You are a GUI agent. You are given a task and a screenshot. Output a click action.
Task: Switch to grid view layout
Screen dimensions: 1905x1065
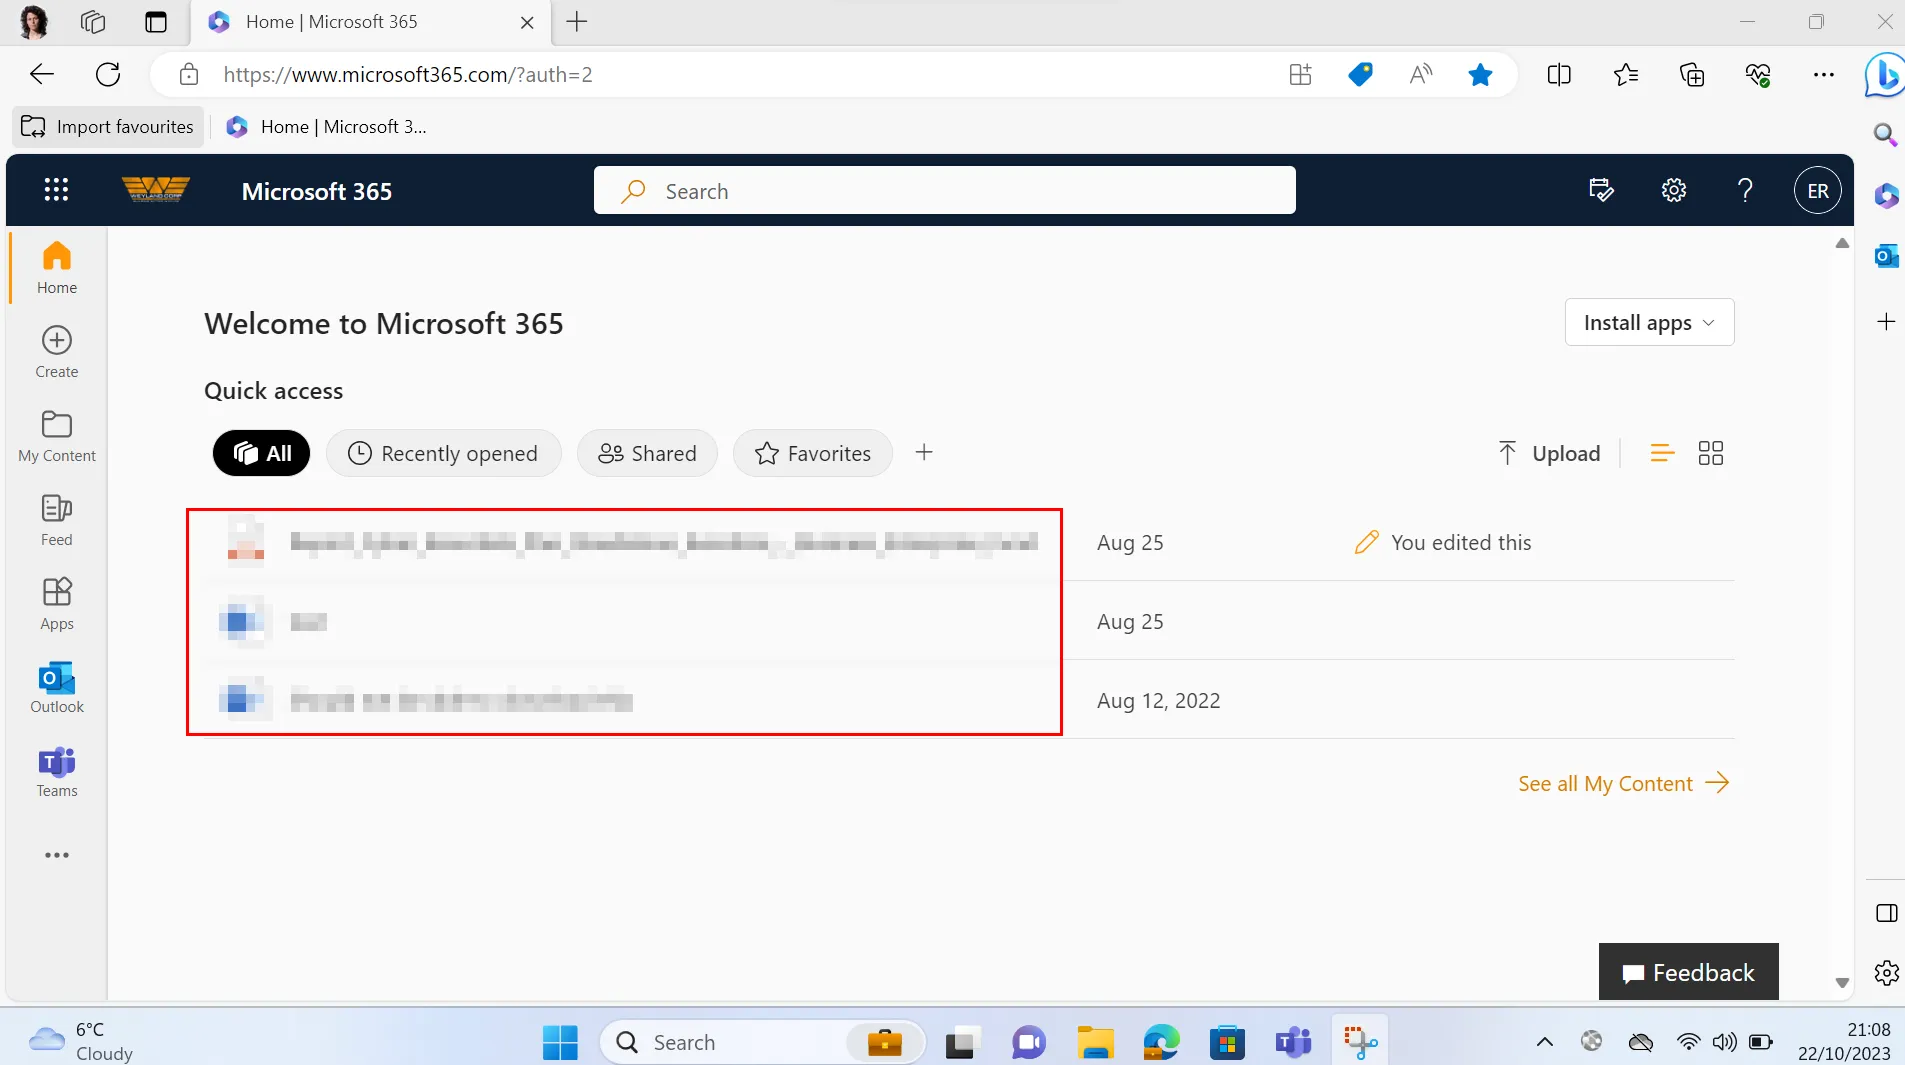click(x=1711, y=453)
